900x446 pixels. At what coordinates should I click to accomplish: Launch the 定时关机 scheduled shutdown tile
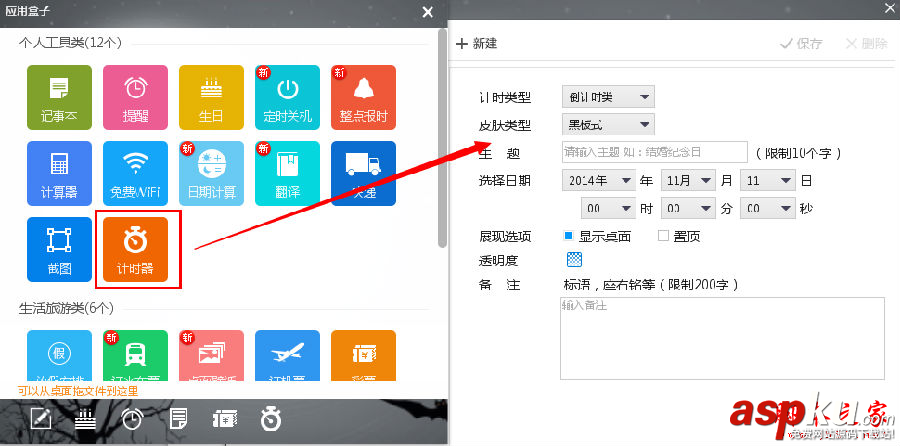click(288, 98)
